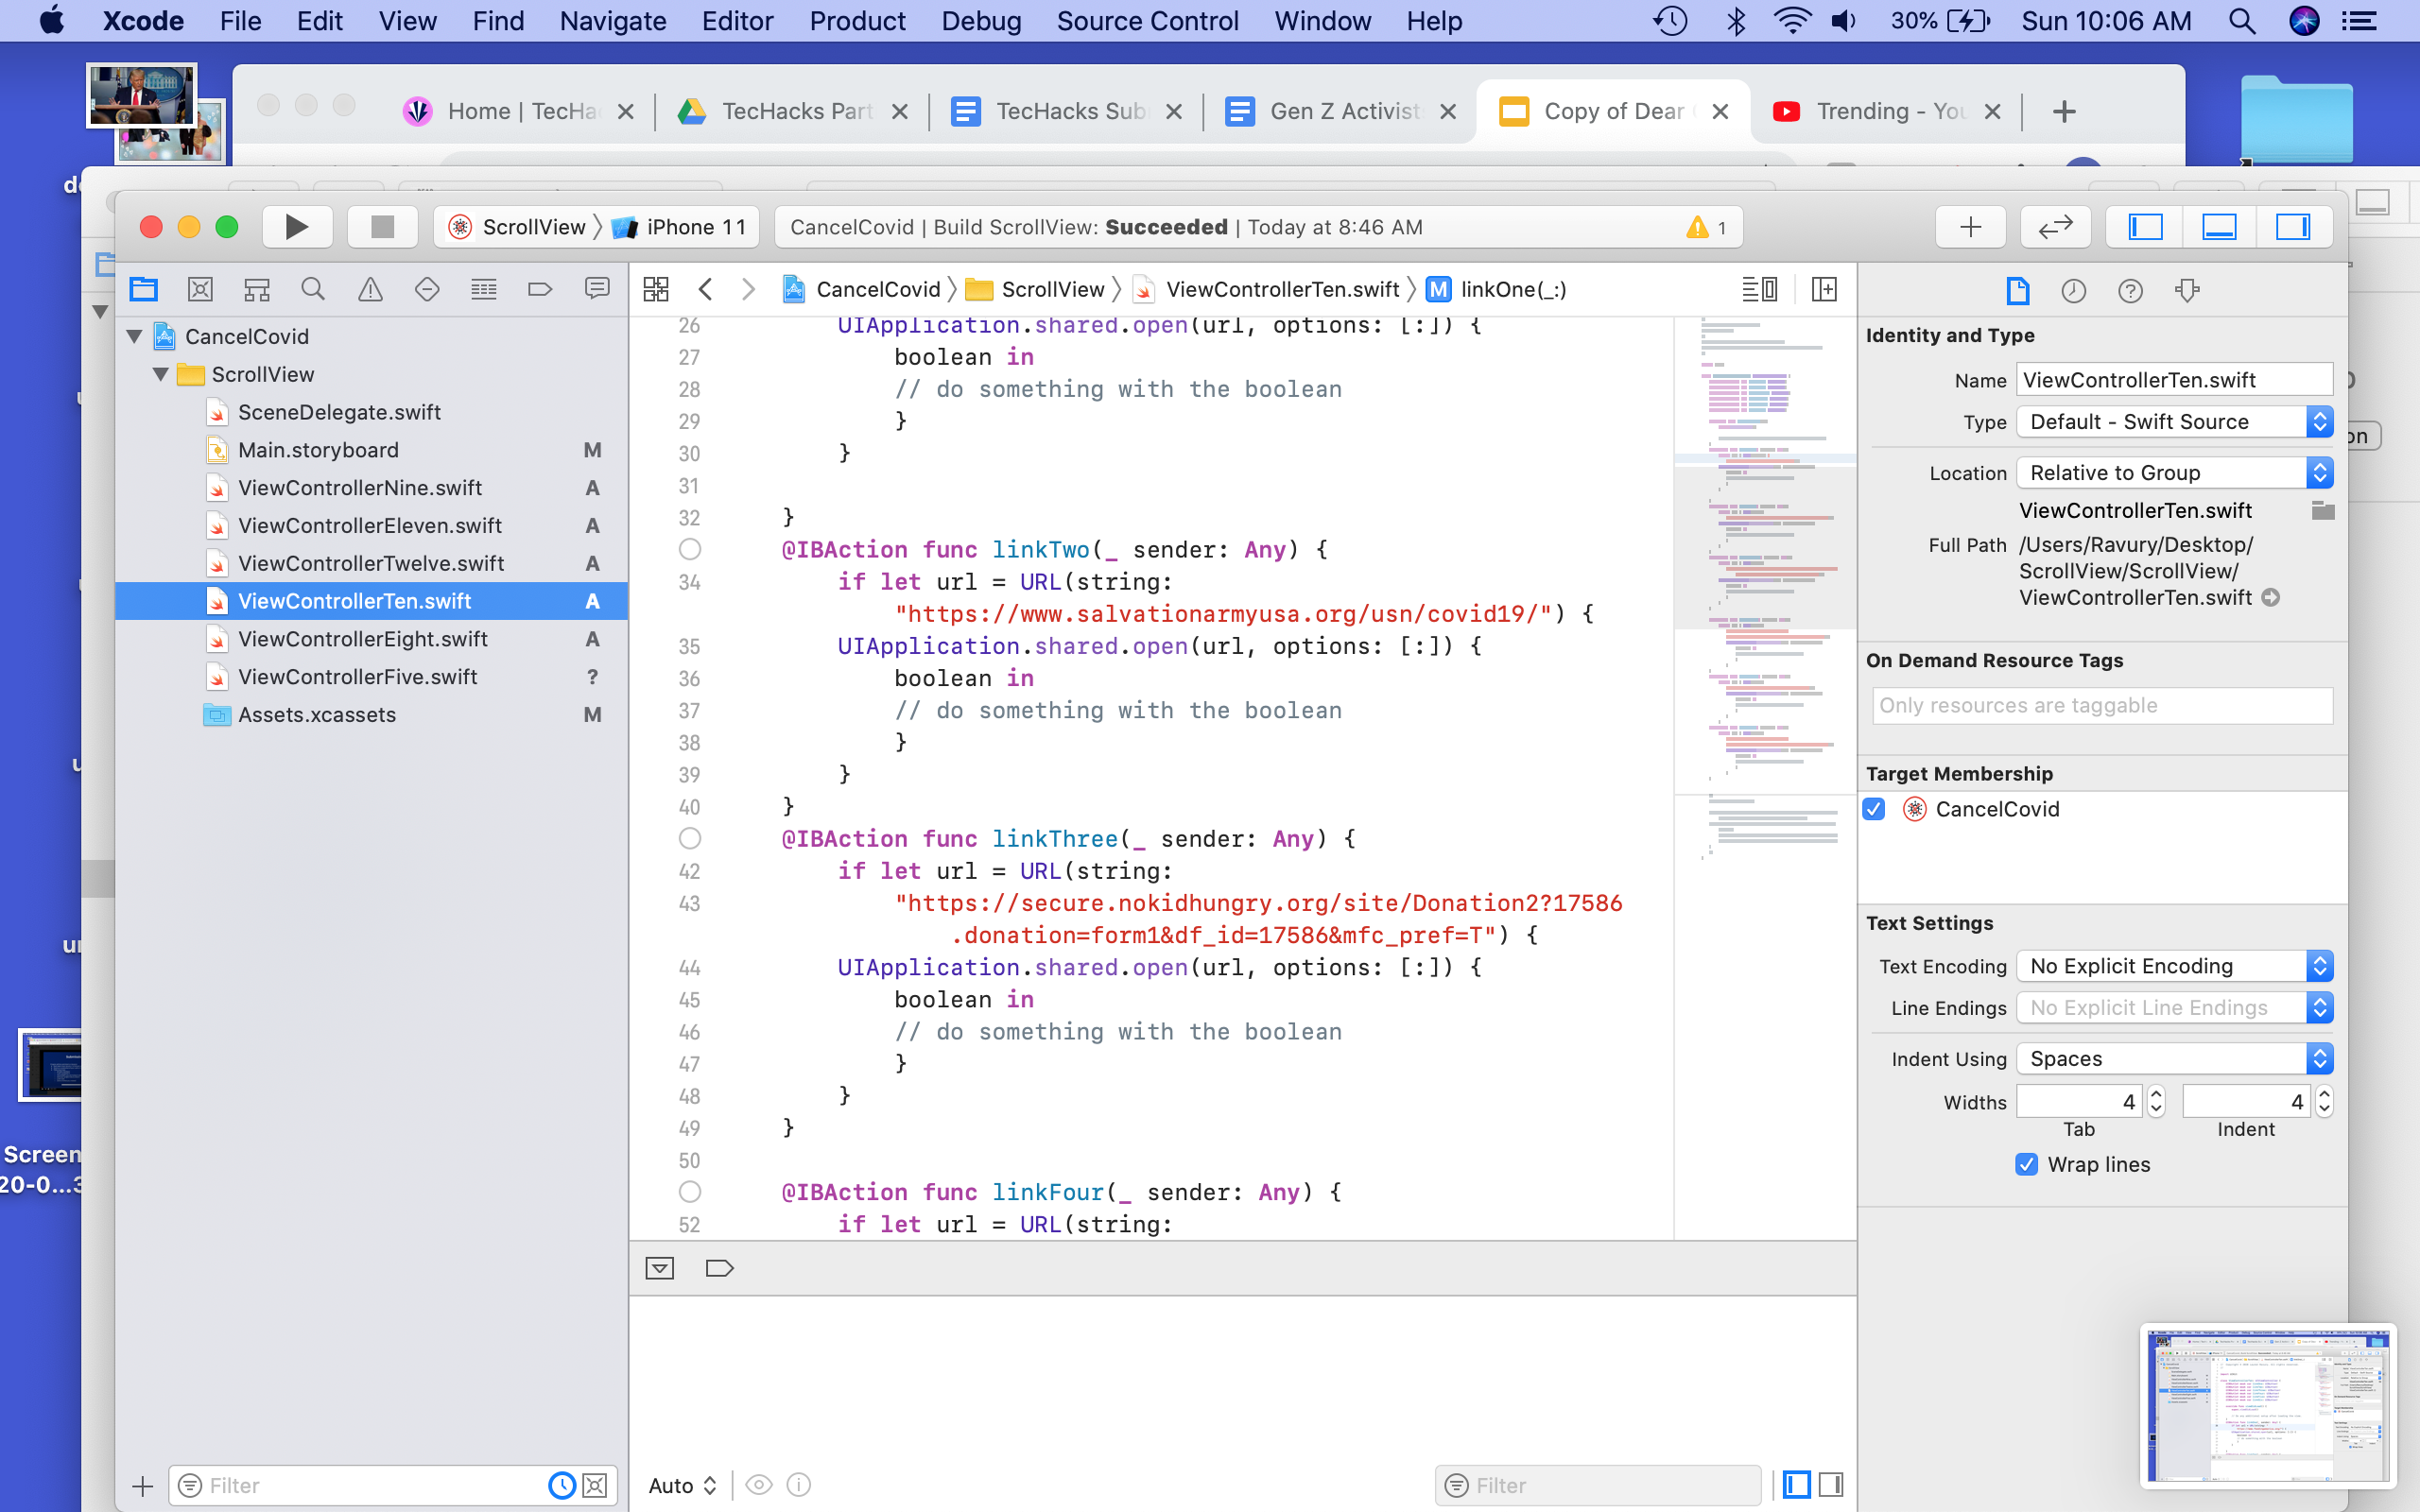Screen dimensions: 2420x1512
Task: Add an editor on the right
Action: 1824,290
